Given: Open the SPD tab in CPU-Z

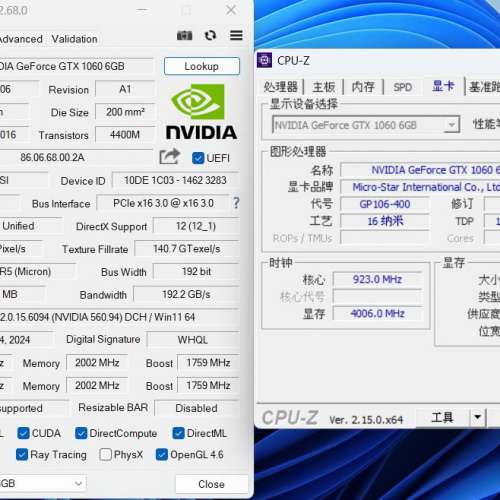Looking at the screenshot, I should pos(403,87).
